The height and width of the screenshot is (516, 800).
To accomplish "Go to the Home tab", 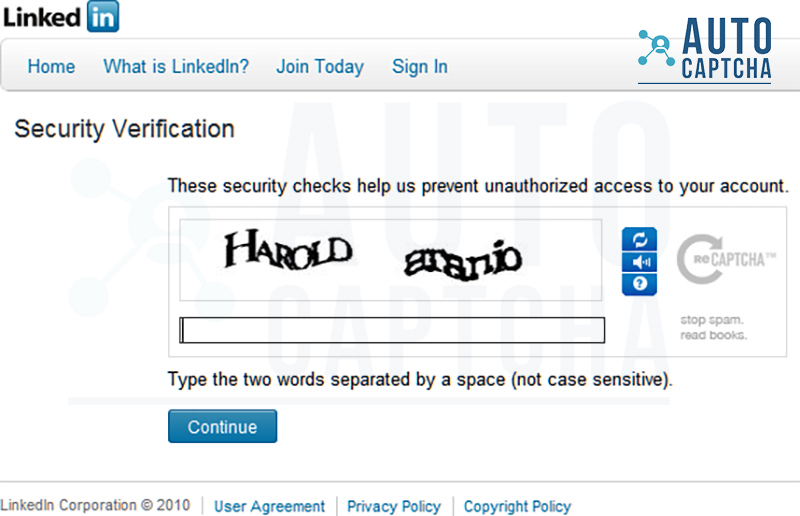I will tap(51, 67).
